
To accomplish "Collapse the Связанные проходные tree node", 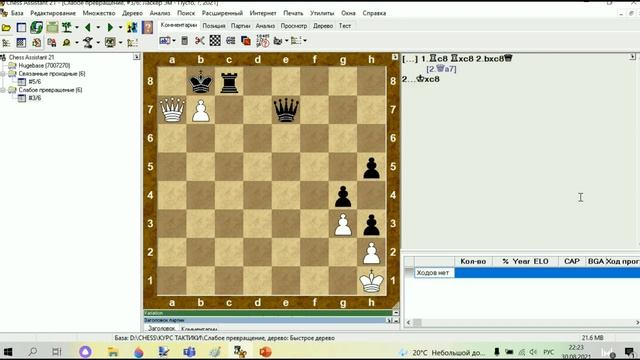I will 3,74.
